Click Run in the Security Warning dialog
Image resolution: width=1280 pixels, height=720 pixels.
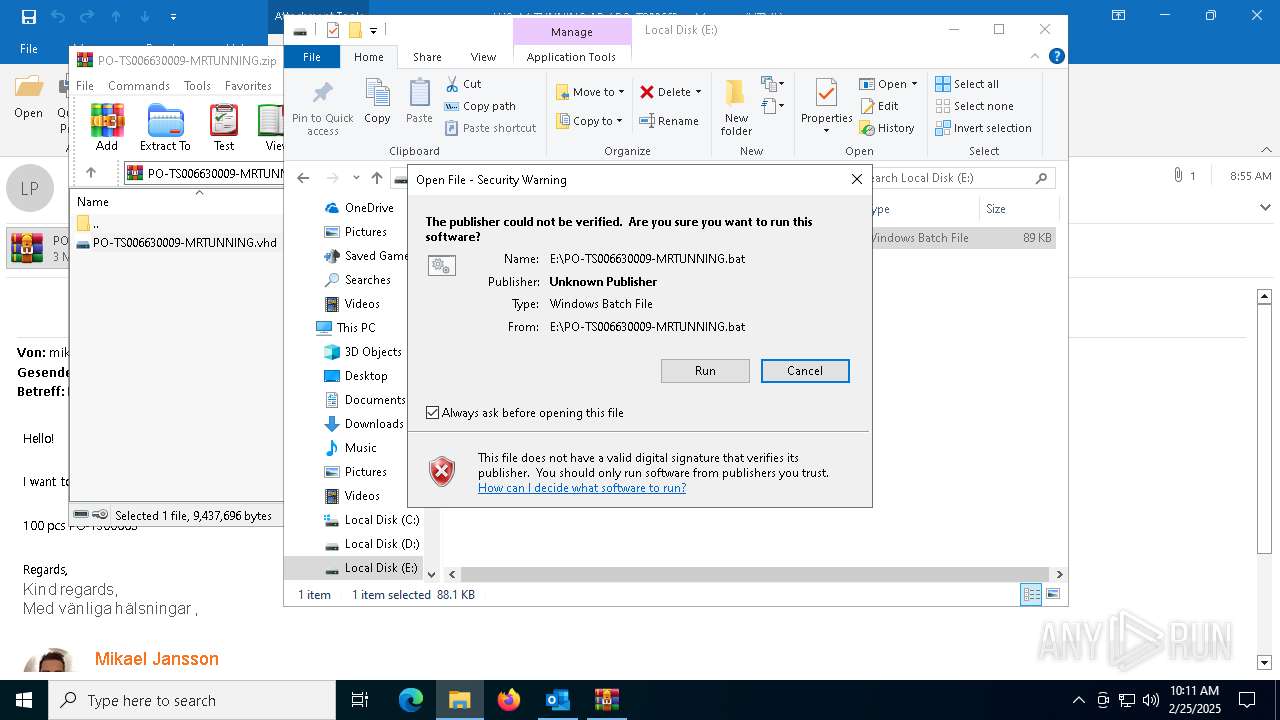pos(705,371)
